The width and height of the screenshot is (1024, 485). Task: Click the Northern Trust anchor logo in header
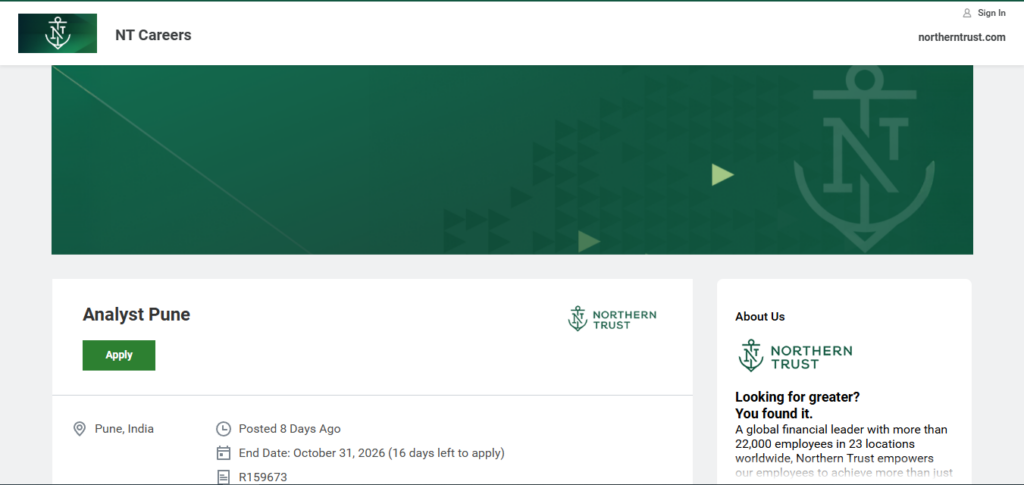(x=57, y=33)
